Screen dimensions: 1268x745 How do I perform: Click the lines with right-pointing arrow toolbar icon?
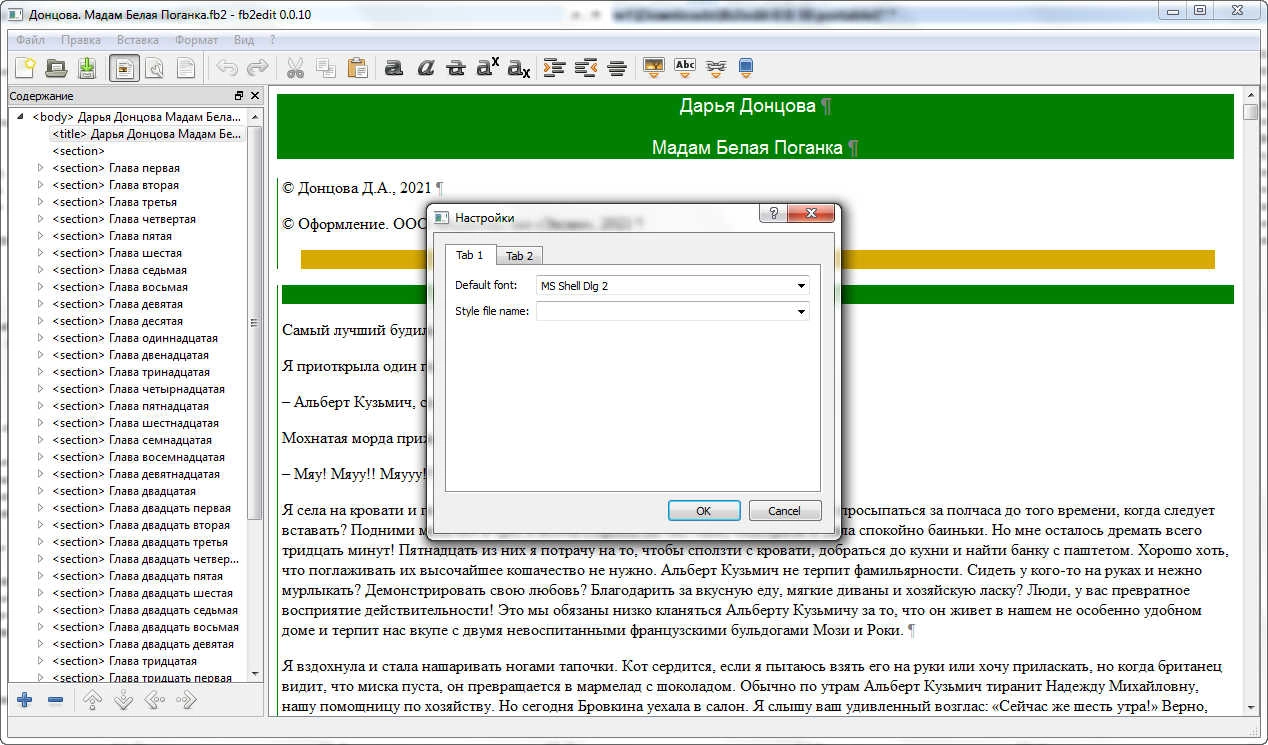[555, 68]
